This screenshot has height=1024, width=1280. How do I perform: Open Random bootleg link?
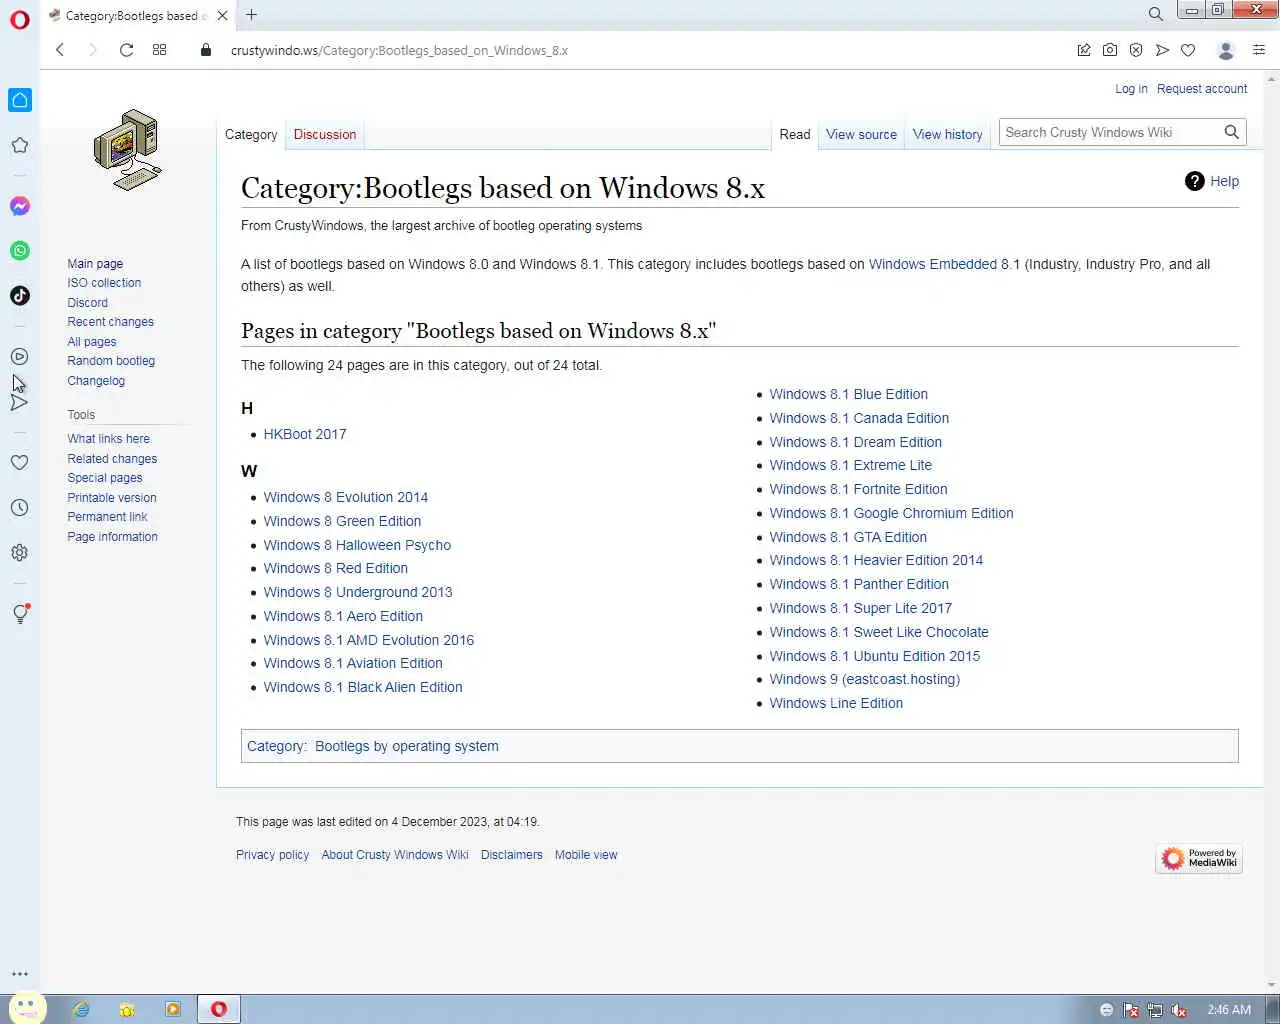111,361
